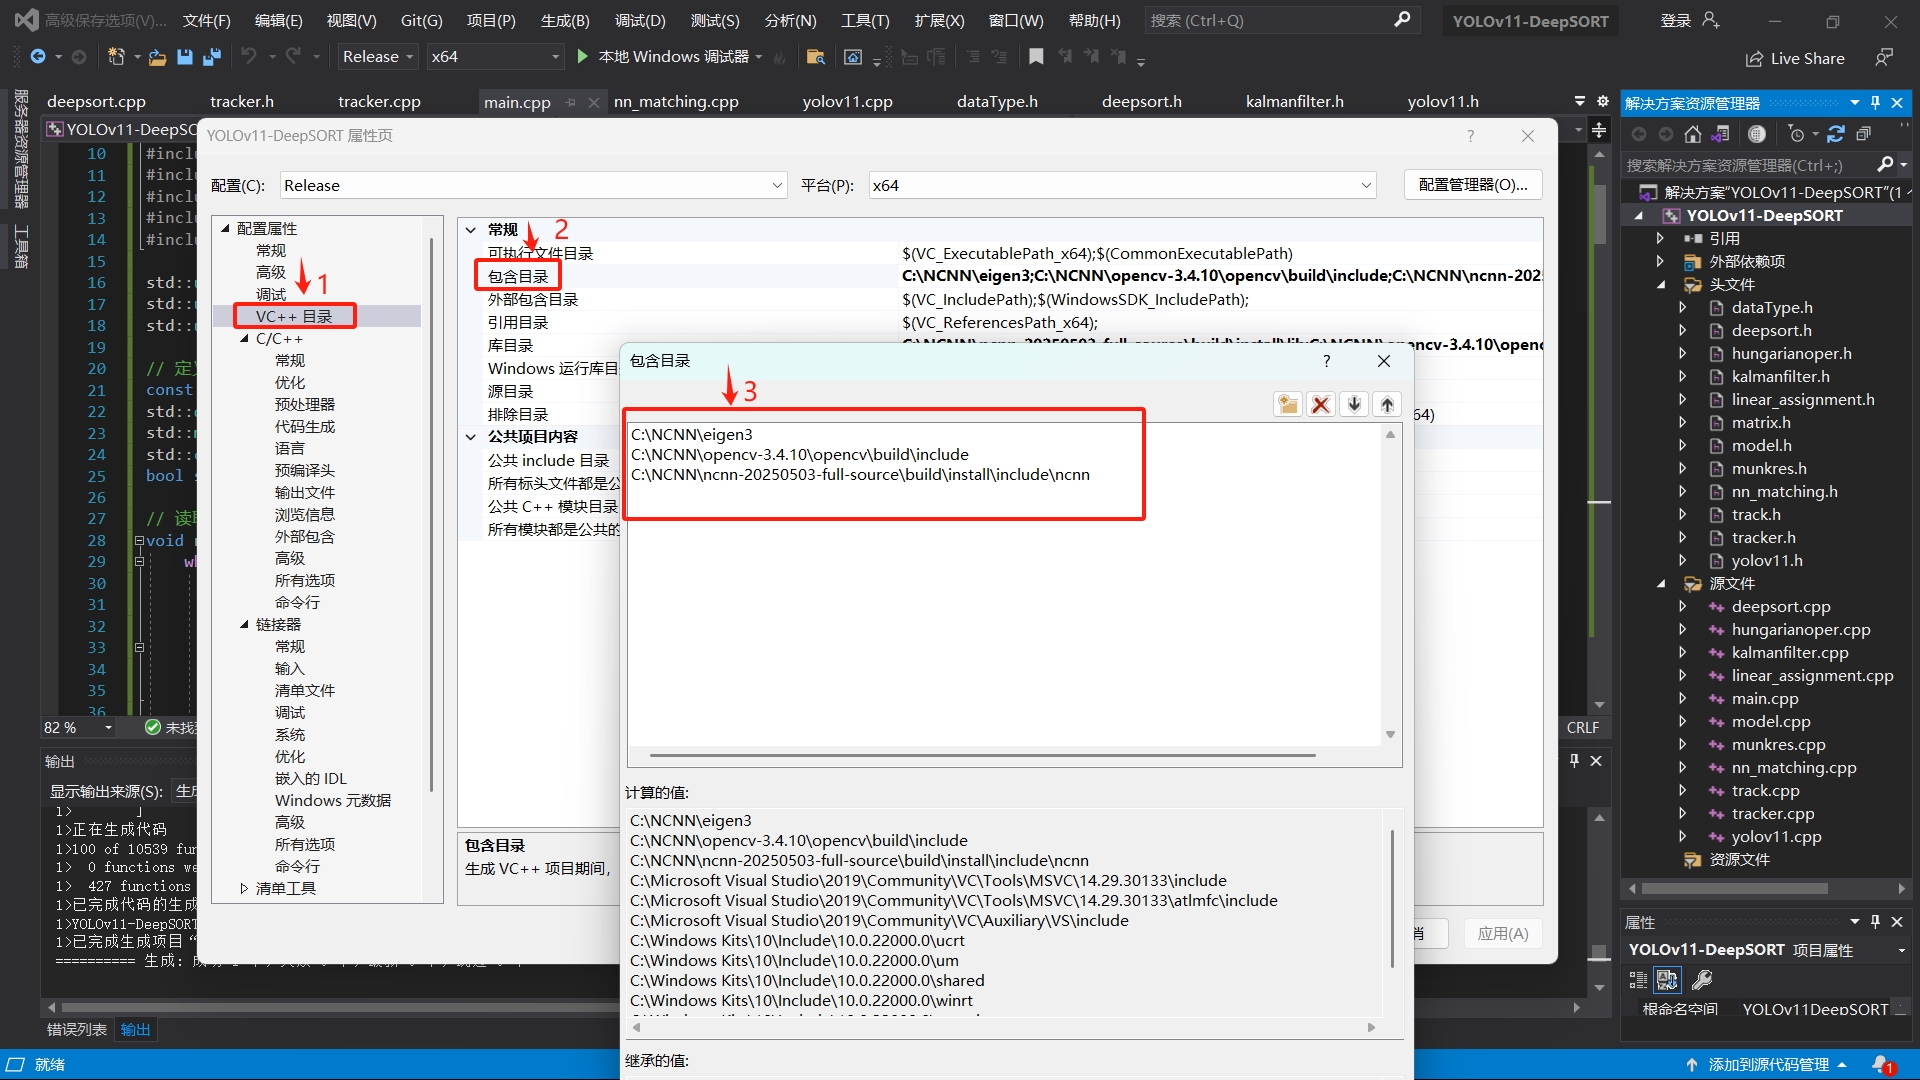Click the new line folder icon in Include Directories dialog
The height and width of the screenshot is (1080, 1920).
coord(1288,404)
